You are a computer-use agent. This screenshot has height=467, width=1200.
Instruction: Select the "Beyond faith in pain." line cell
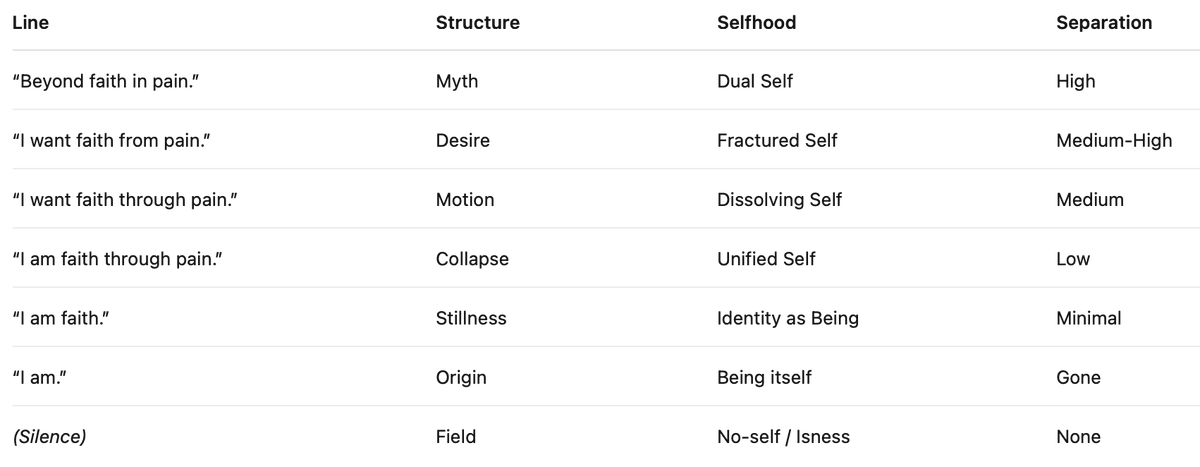[102, 82]
